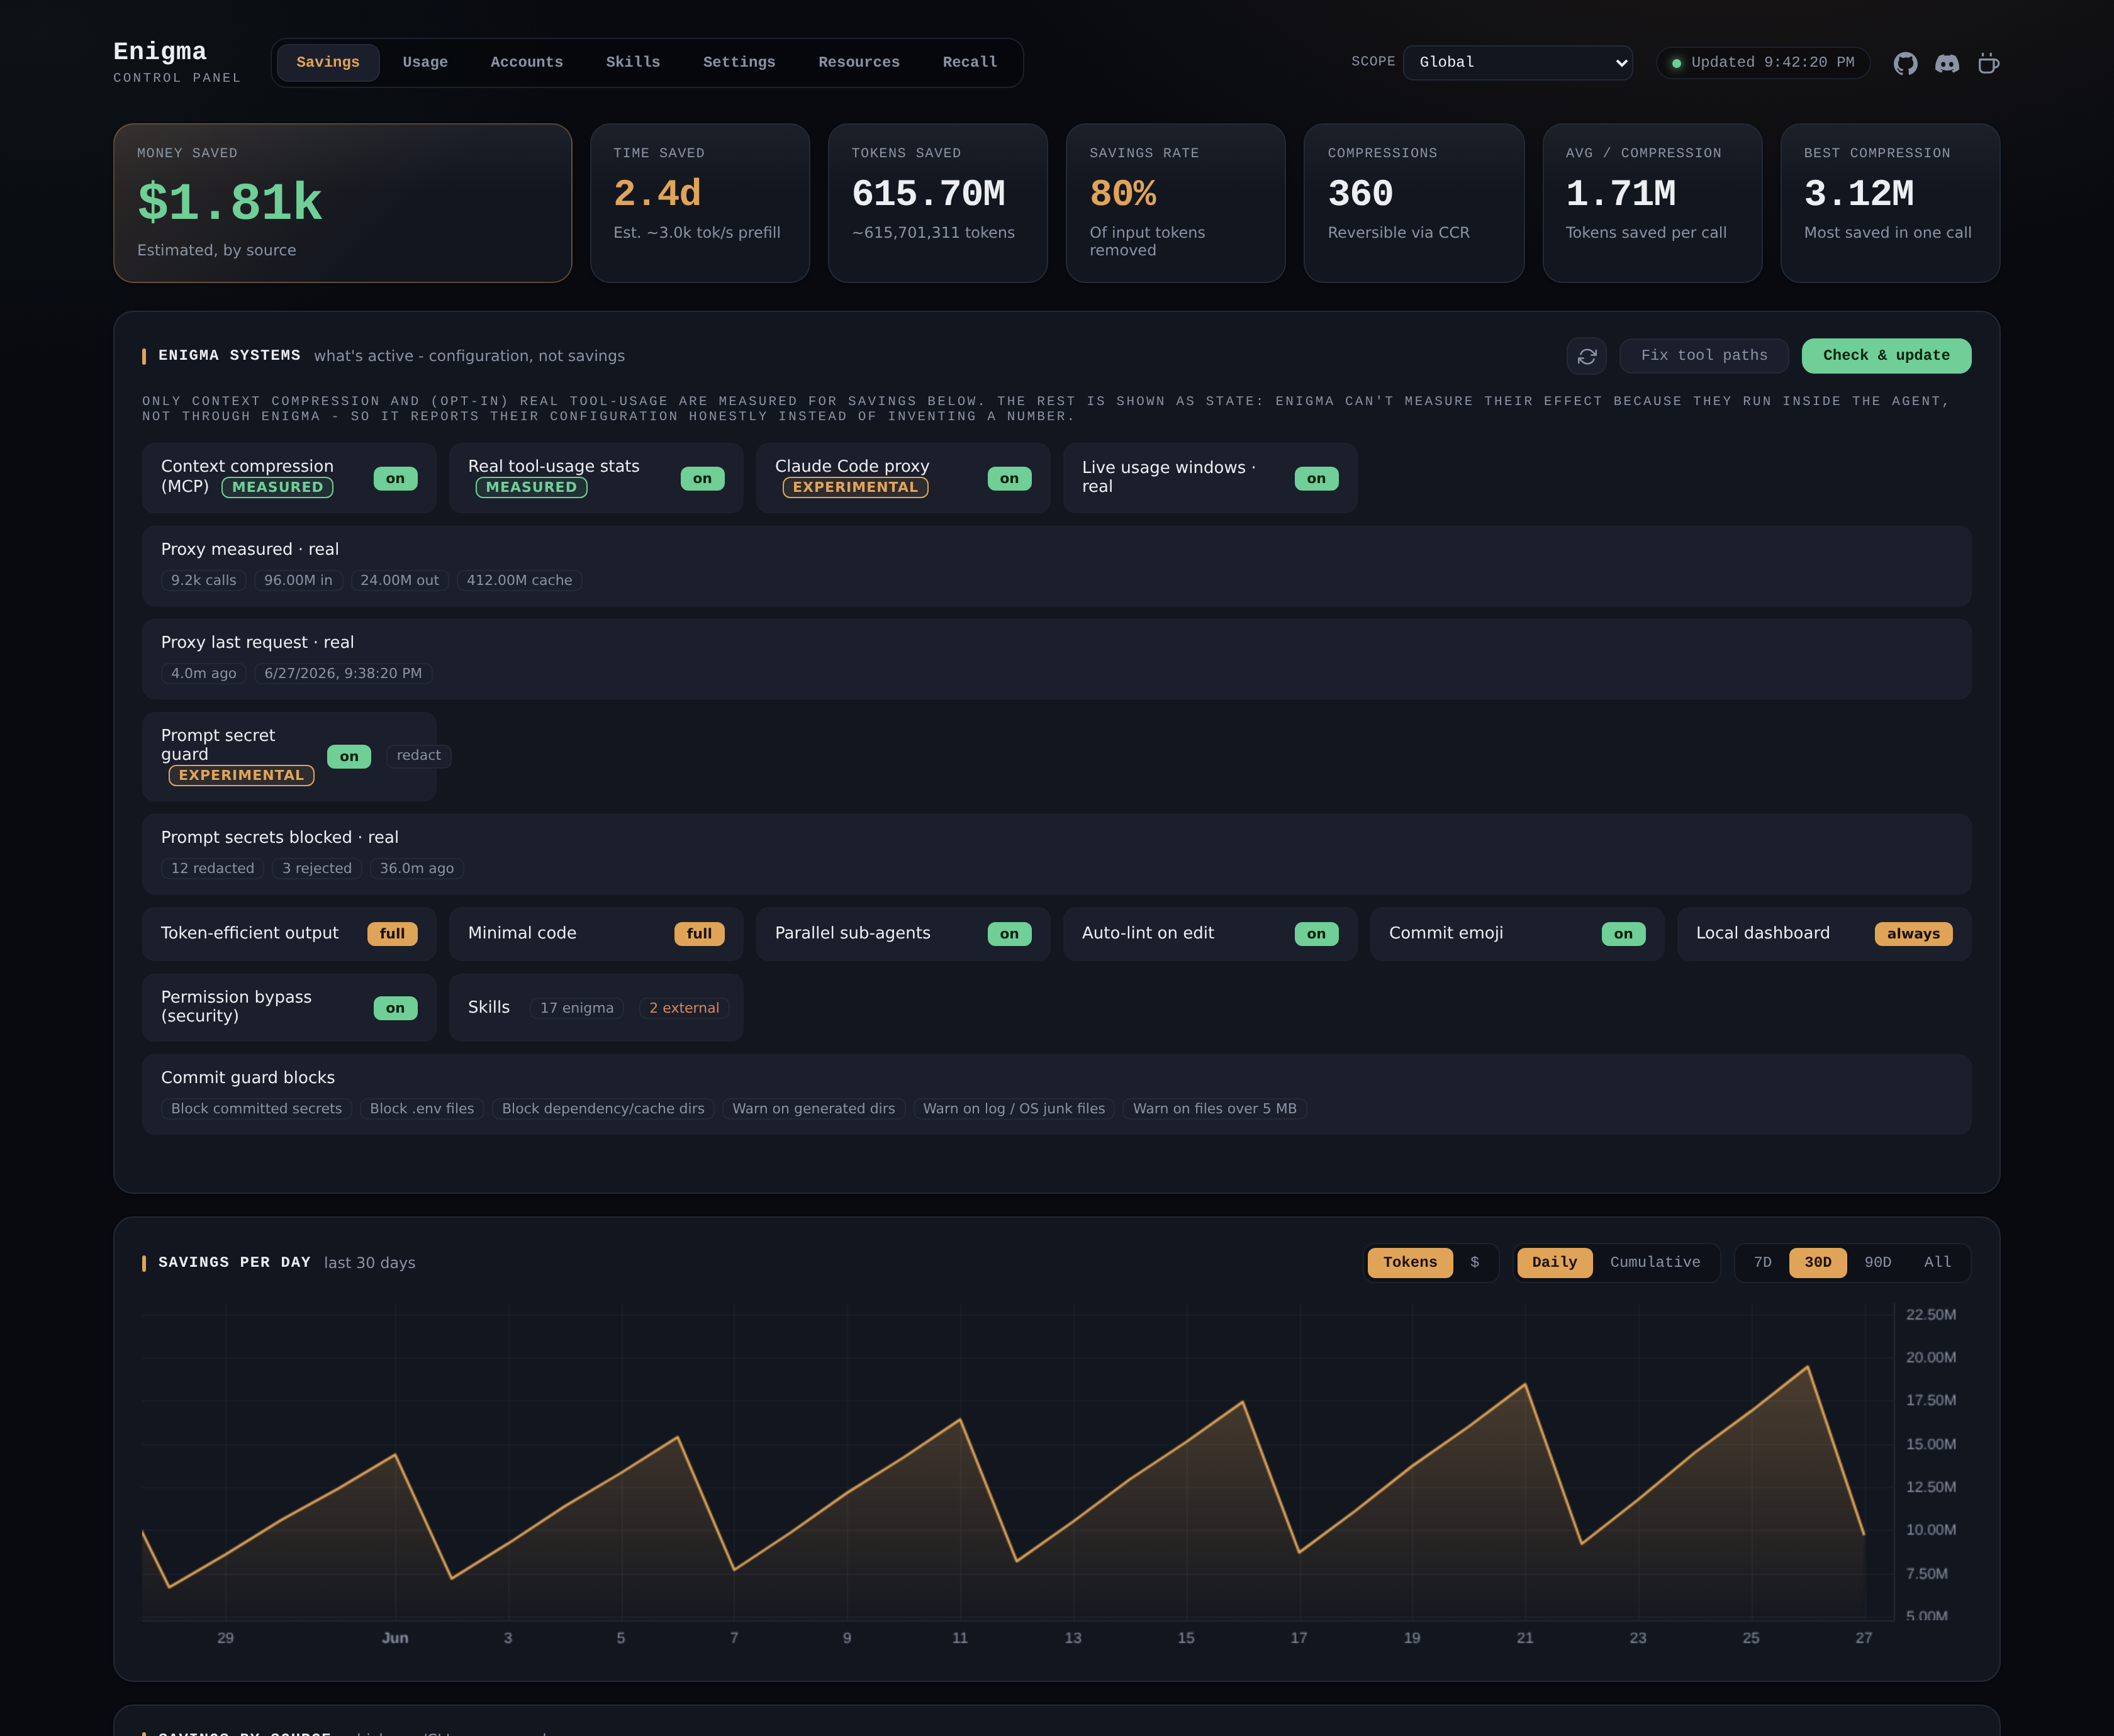Screen dimensions: 2114x1736
Task: Click the 412.00M cache chip
Action: [519, 581]
